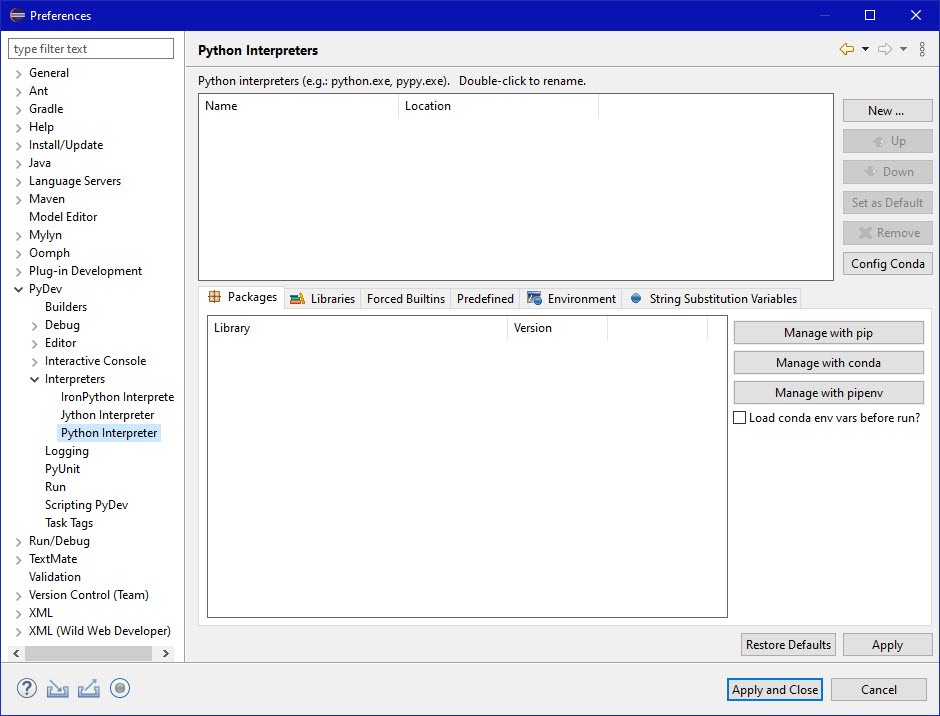Expand the Run/Debug category
This screenshot has height=716, width=940.
coord(19,541)
